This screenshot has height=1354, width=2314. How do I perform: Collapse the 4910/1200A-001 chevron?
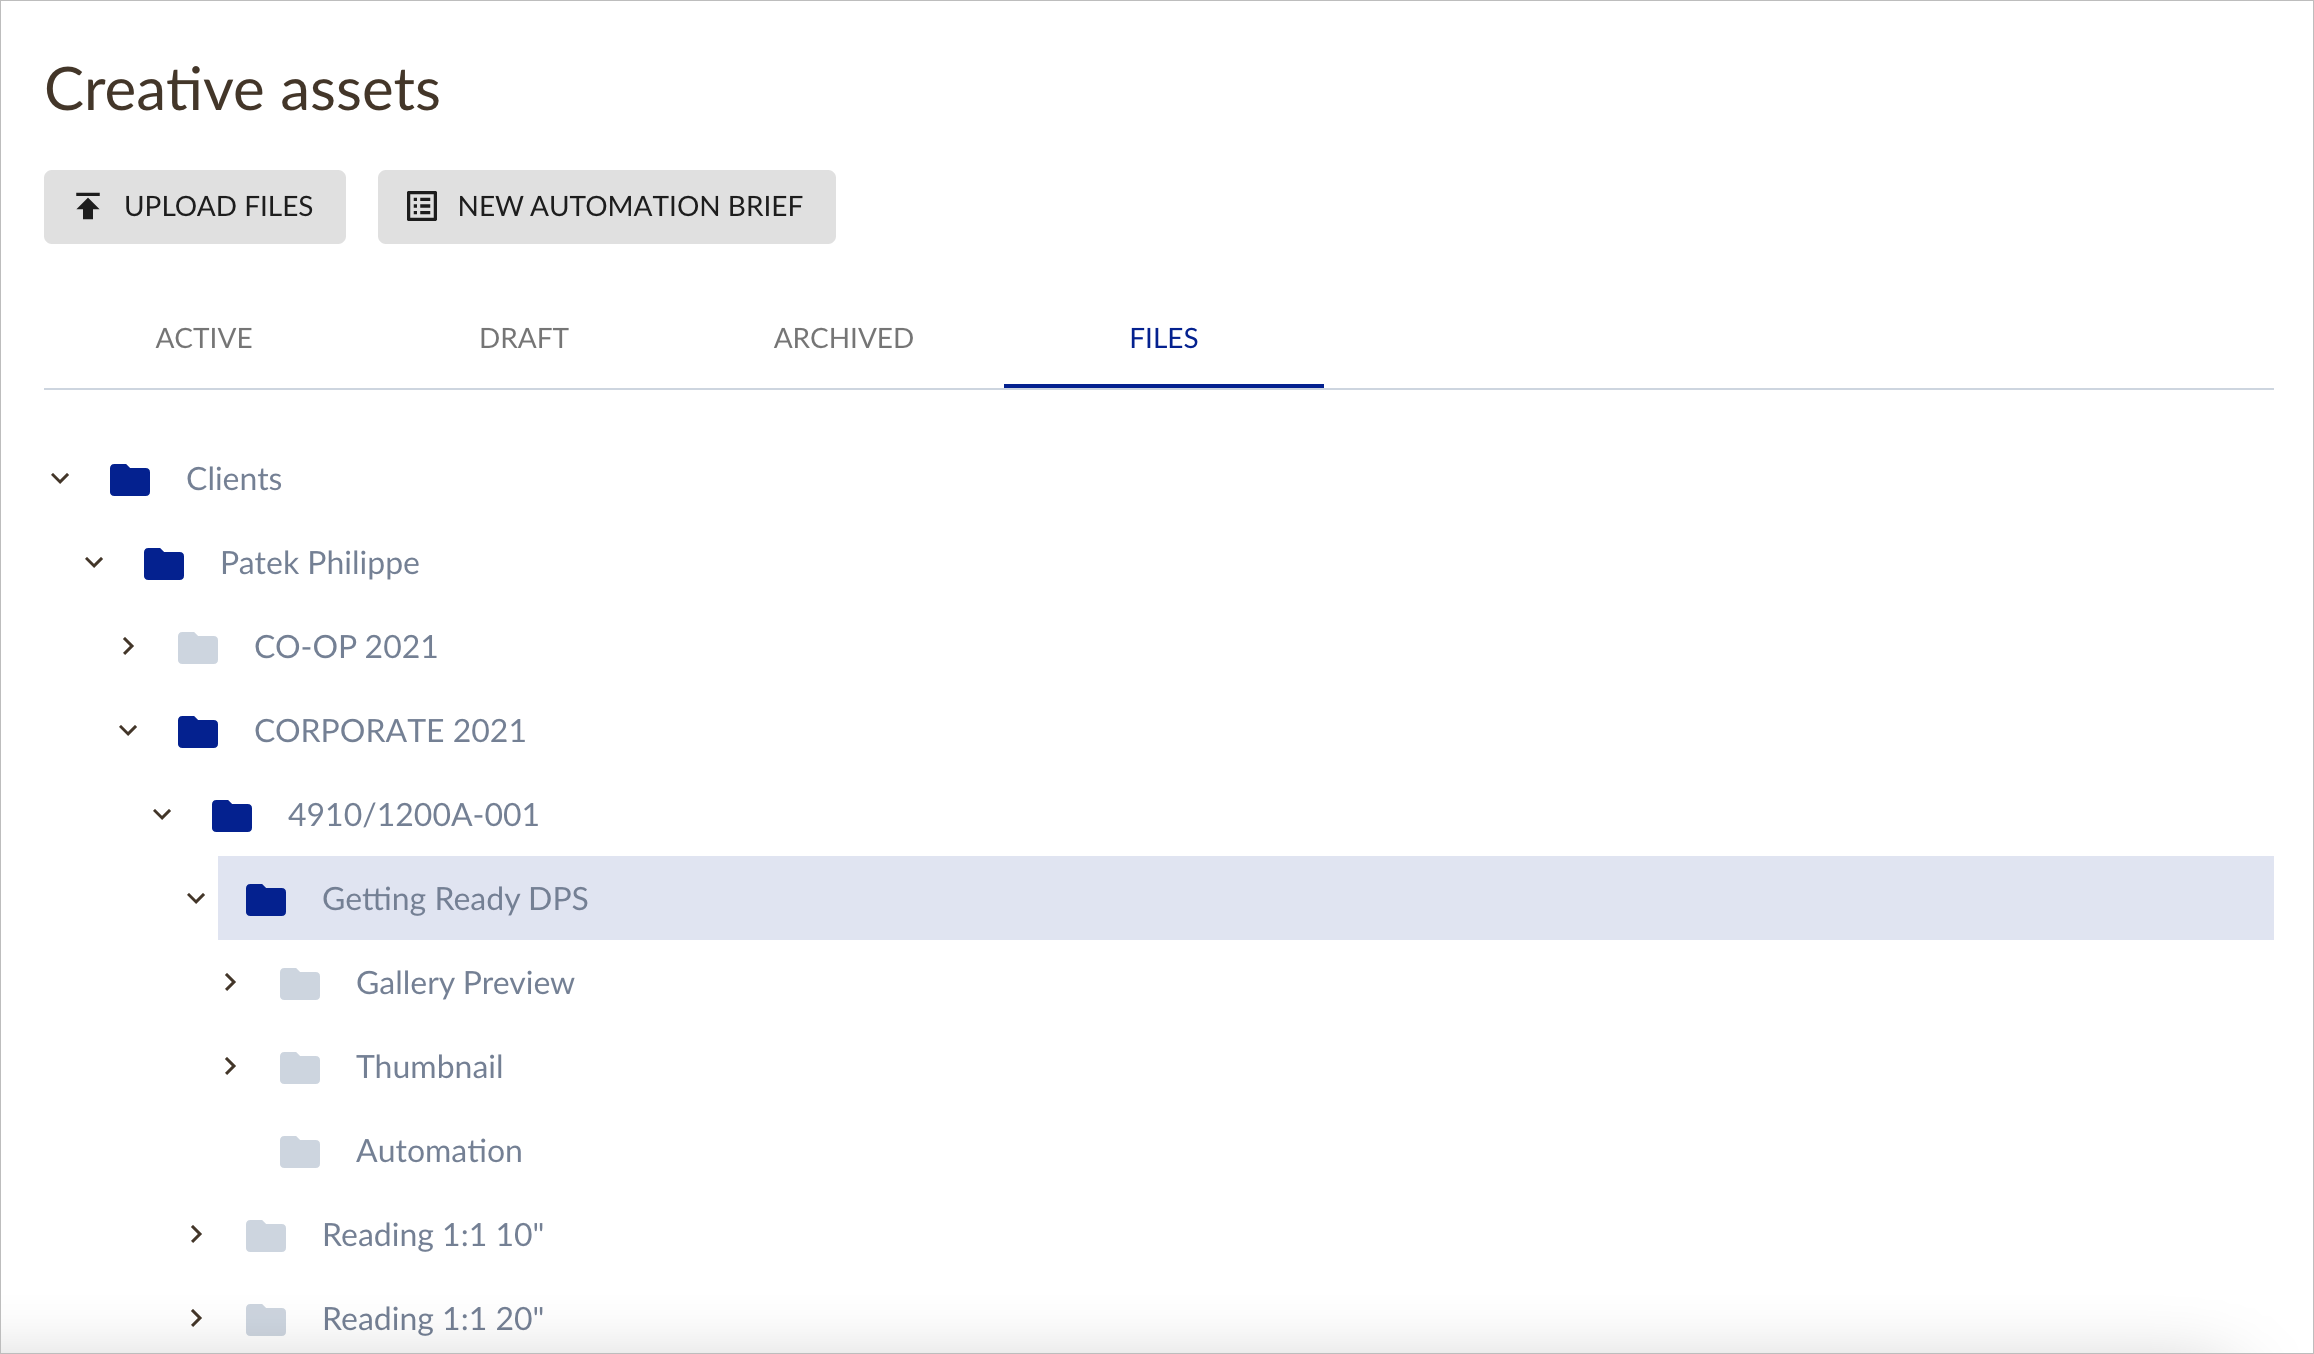[162, 815]
